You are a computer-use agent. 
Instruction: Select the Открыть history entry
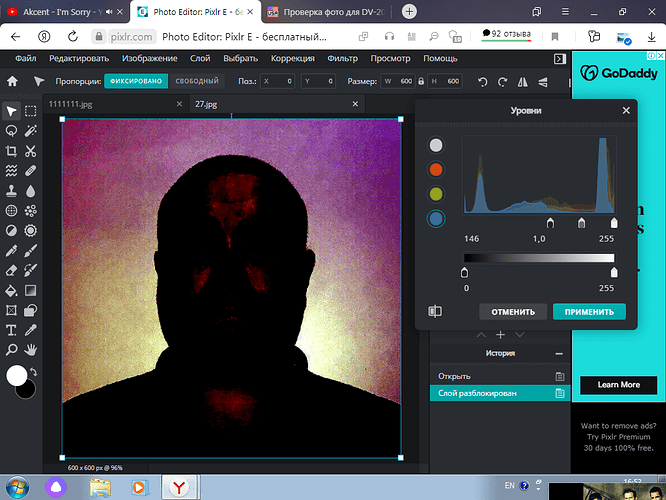tap(500, 376)
